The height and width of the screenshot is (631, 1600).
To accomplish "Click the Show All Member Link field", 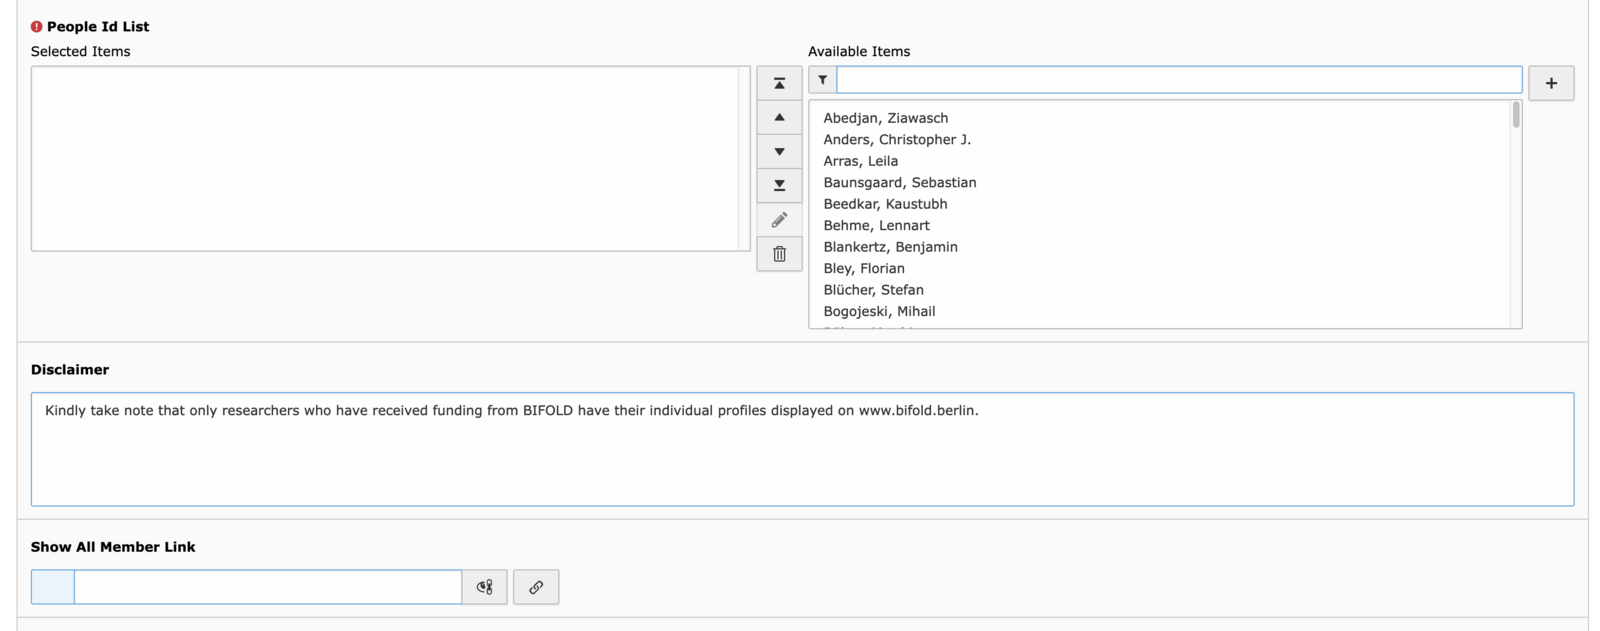I will (x=268, y=587).
